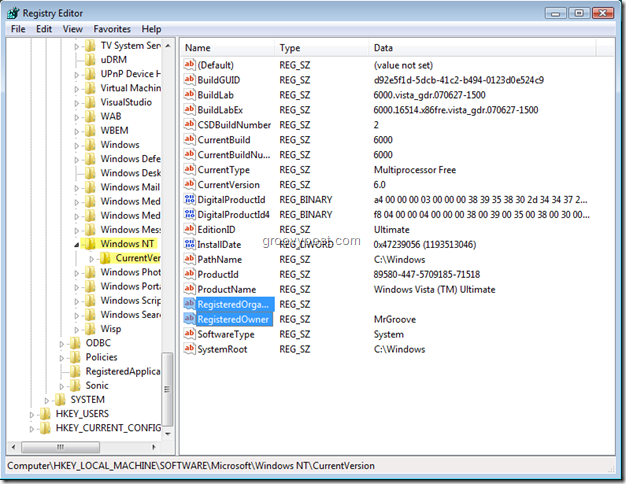Click the CSDBuildNumber string icon

189,125
